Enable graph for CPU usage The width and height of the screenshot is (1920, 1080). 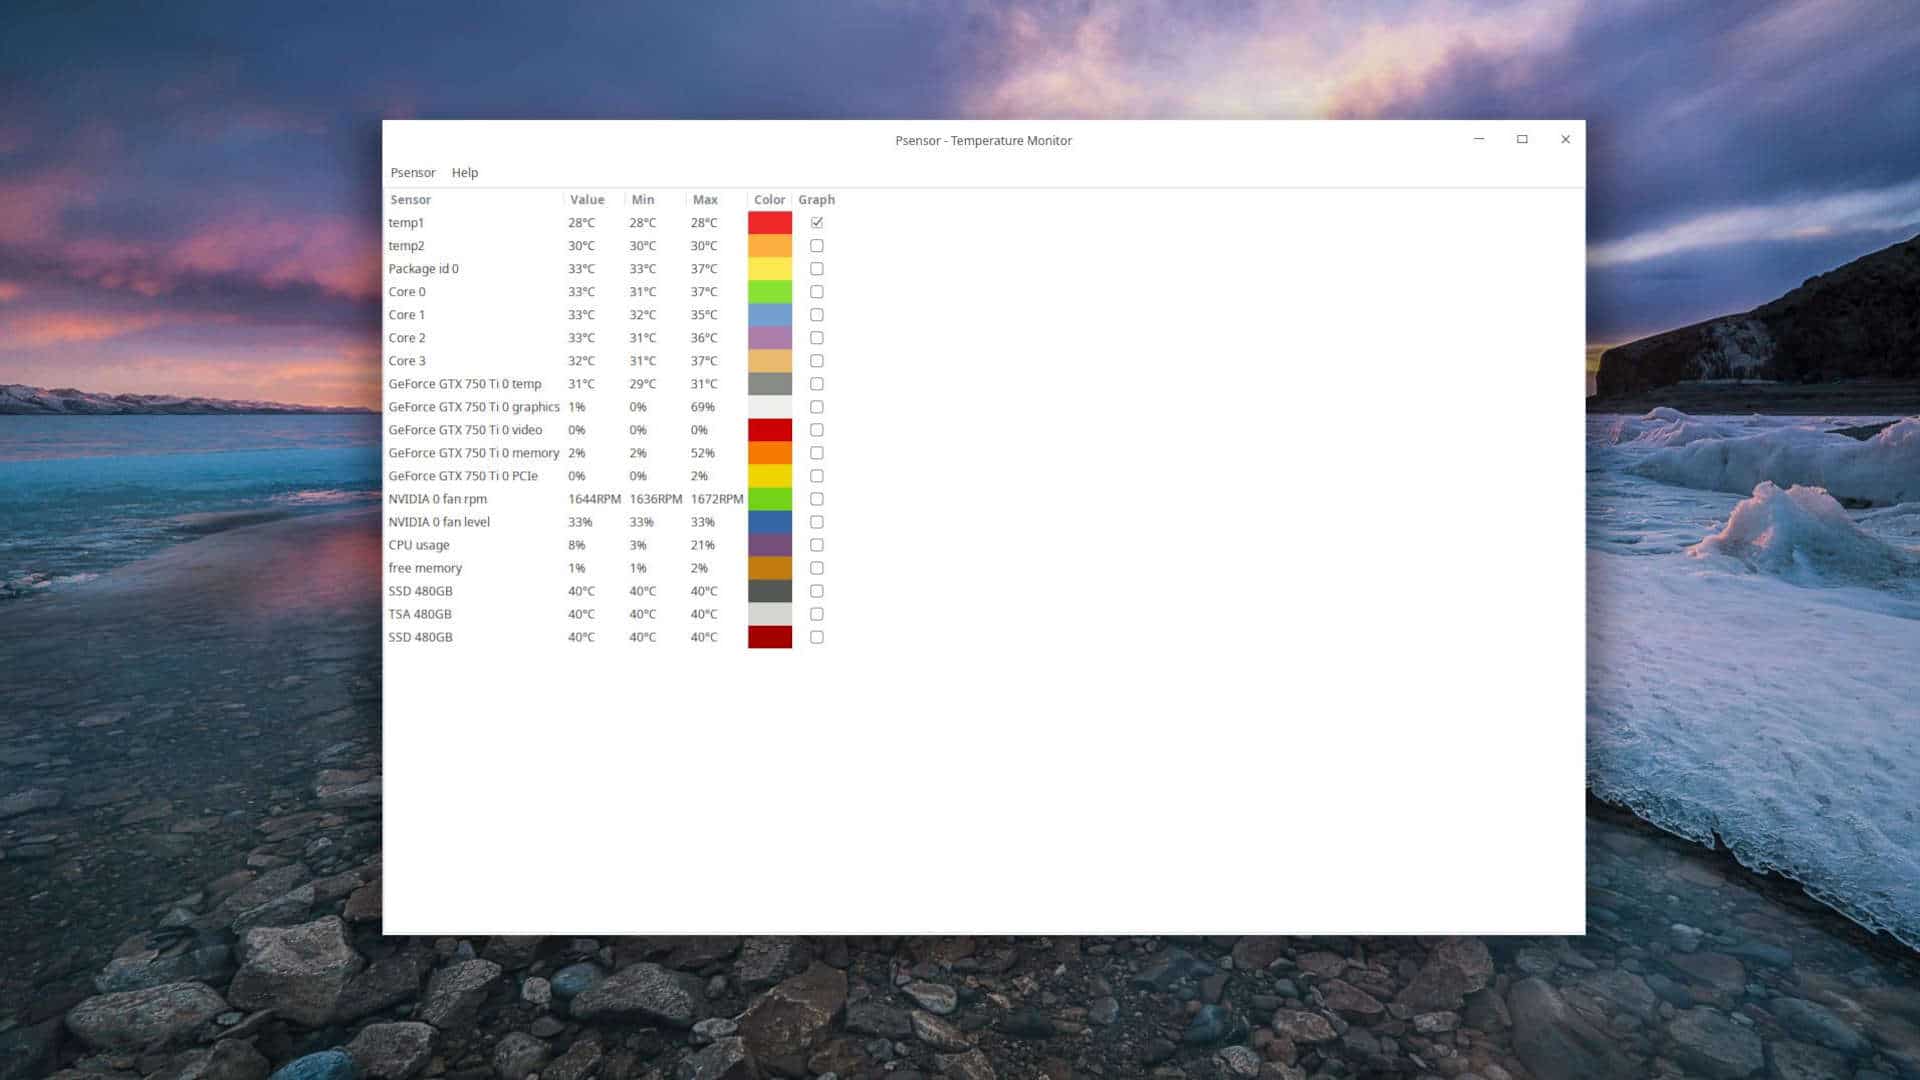tap(817, 545)
